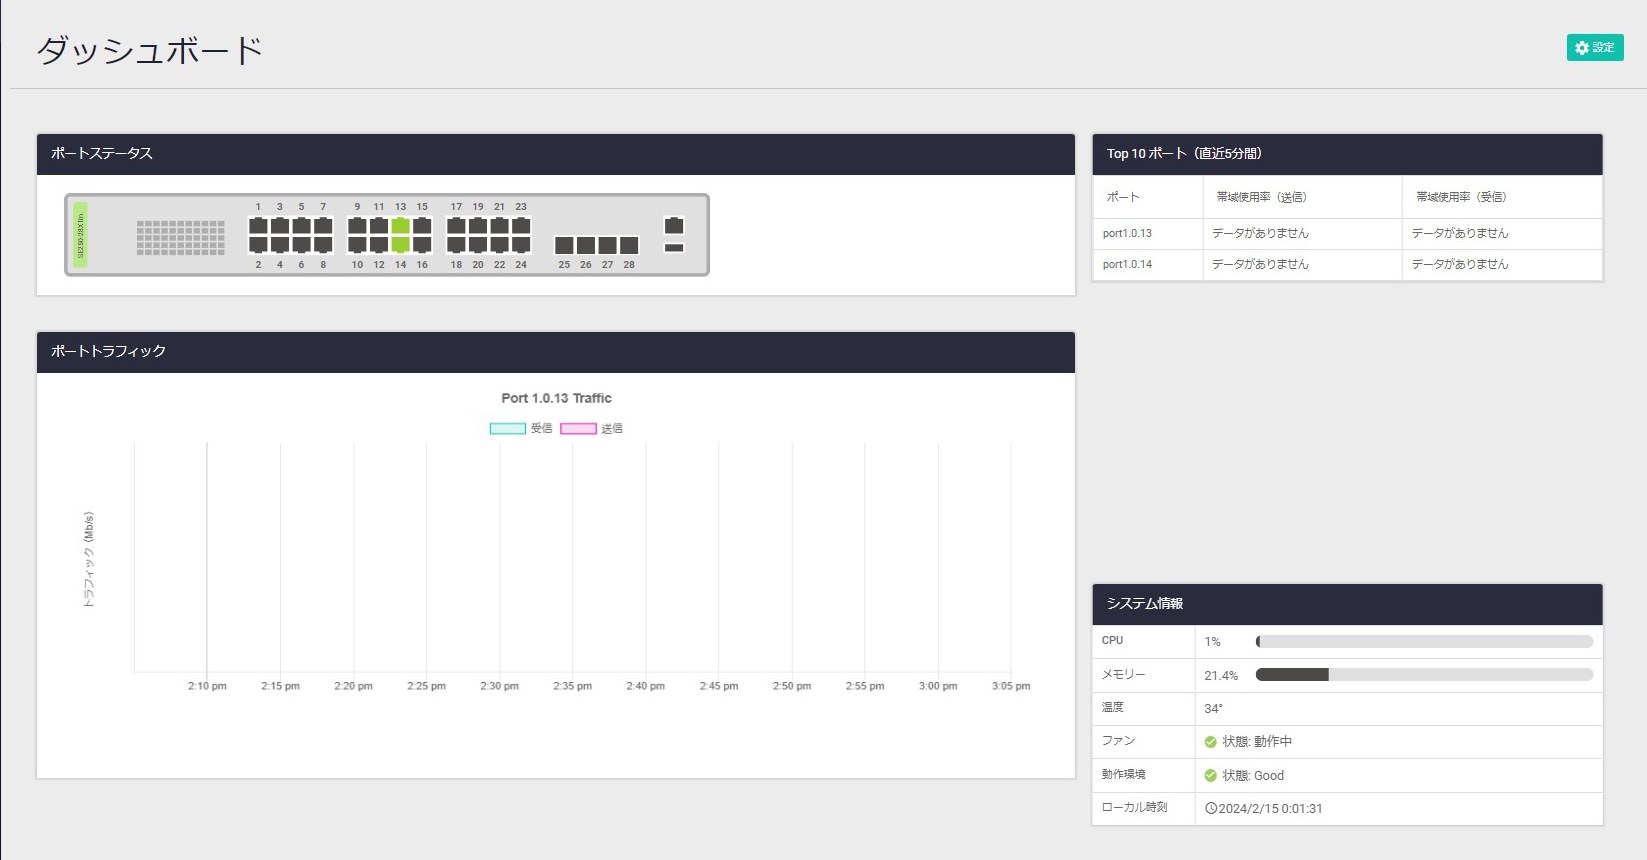Click the memory usage progress bar
The height and width of the screenshot is (860, 1647).
(x=1424, y=675)
